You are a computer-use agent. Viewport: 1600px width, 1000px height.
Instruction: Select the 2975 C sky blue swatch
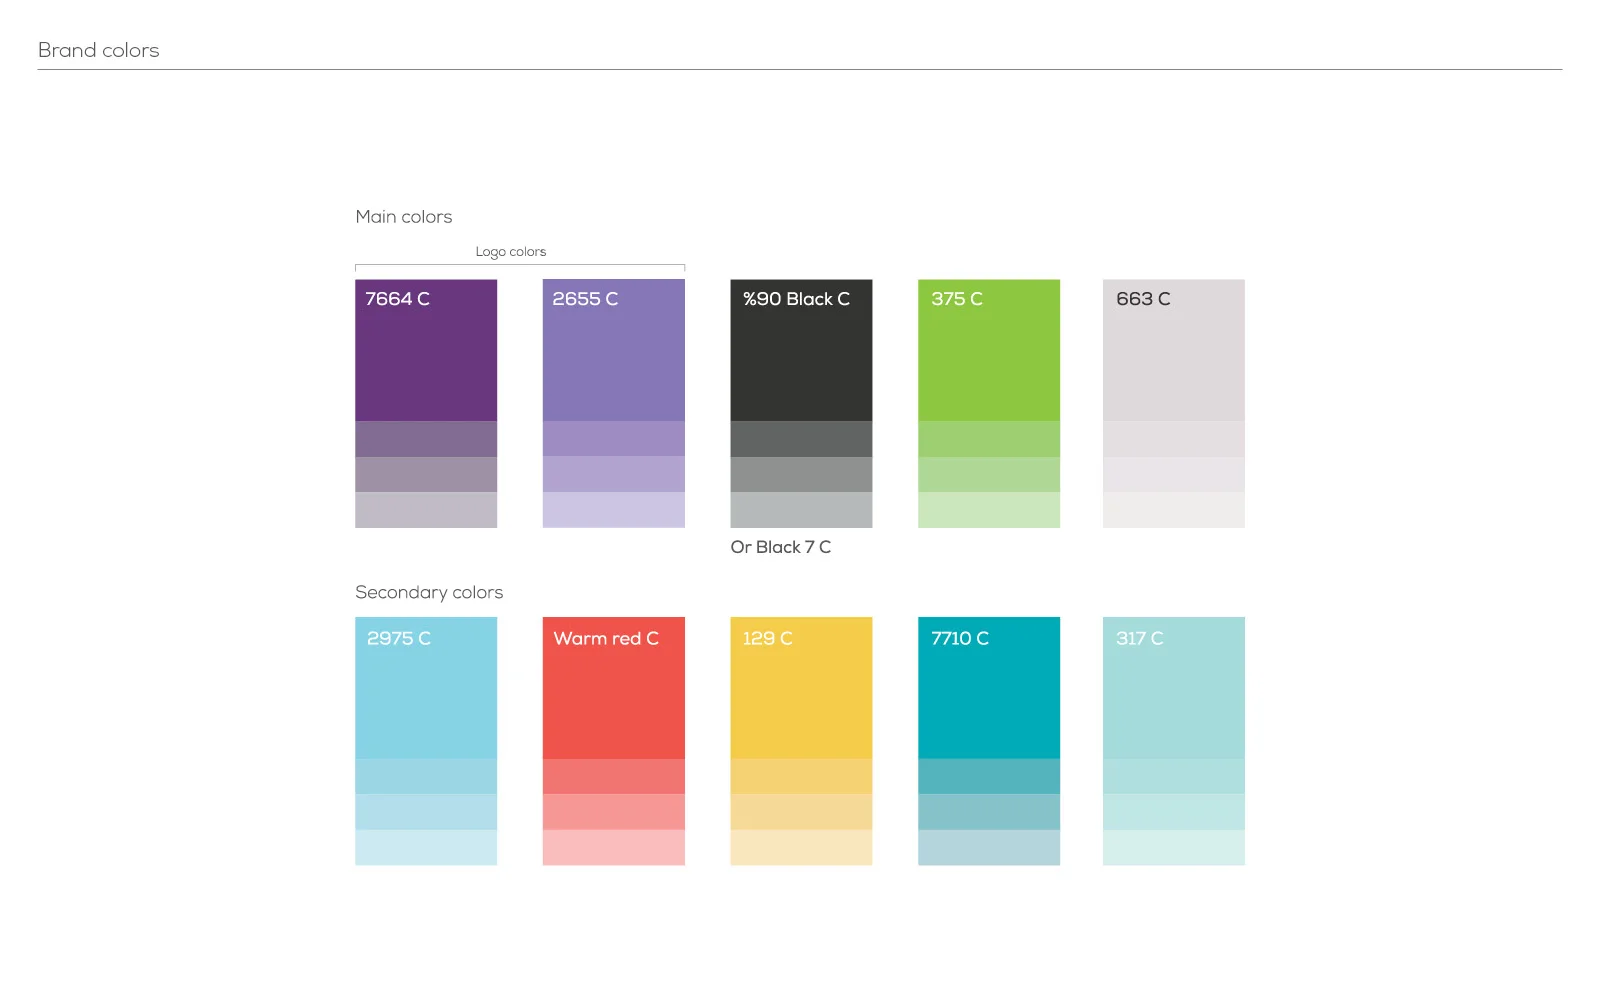426,688
